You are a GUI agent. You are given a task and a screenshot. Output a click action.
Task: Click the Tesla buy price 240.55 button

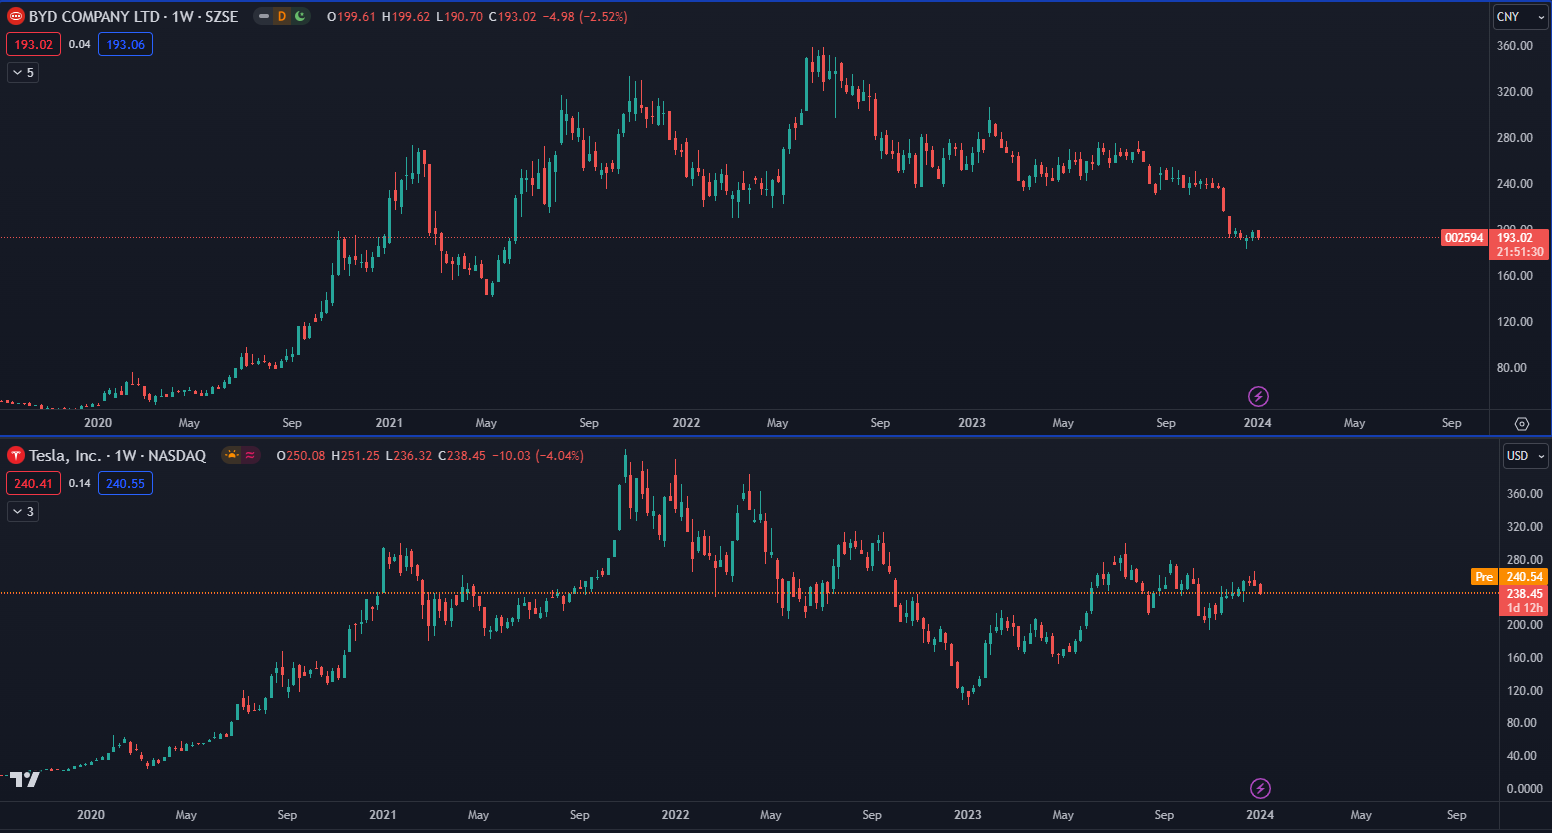click(125, 483)
